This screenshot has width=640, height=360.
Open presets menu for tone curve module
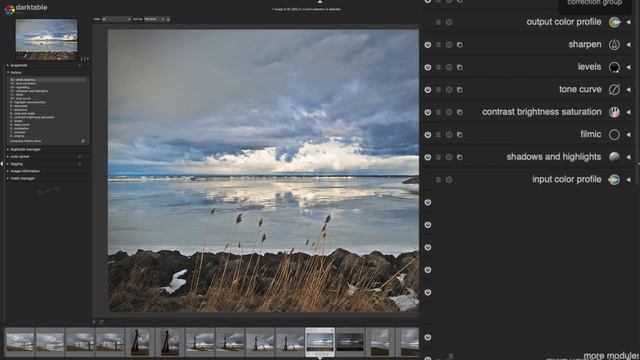[438, 89]
